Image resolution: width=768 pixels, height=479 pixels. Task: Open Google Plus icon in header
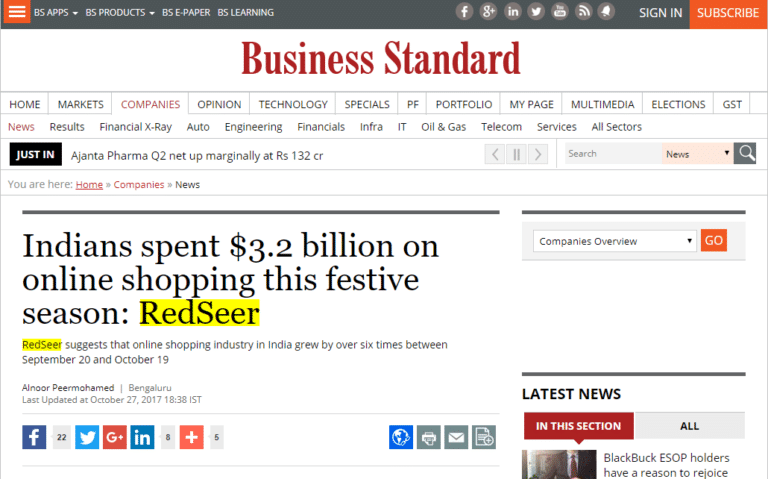click(488, 11)
